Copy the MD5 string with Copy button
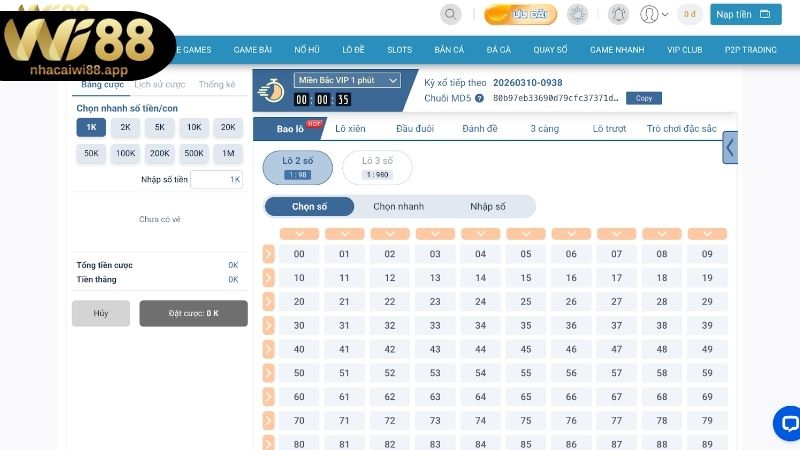The height and width of the screenshot is (450, 800). 644,98
